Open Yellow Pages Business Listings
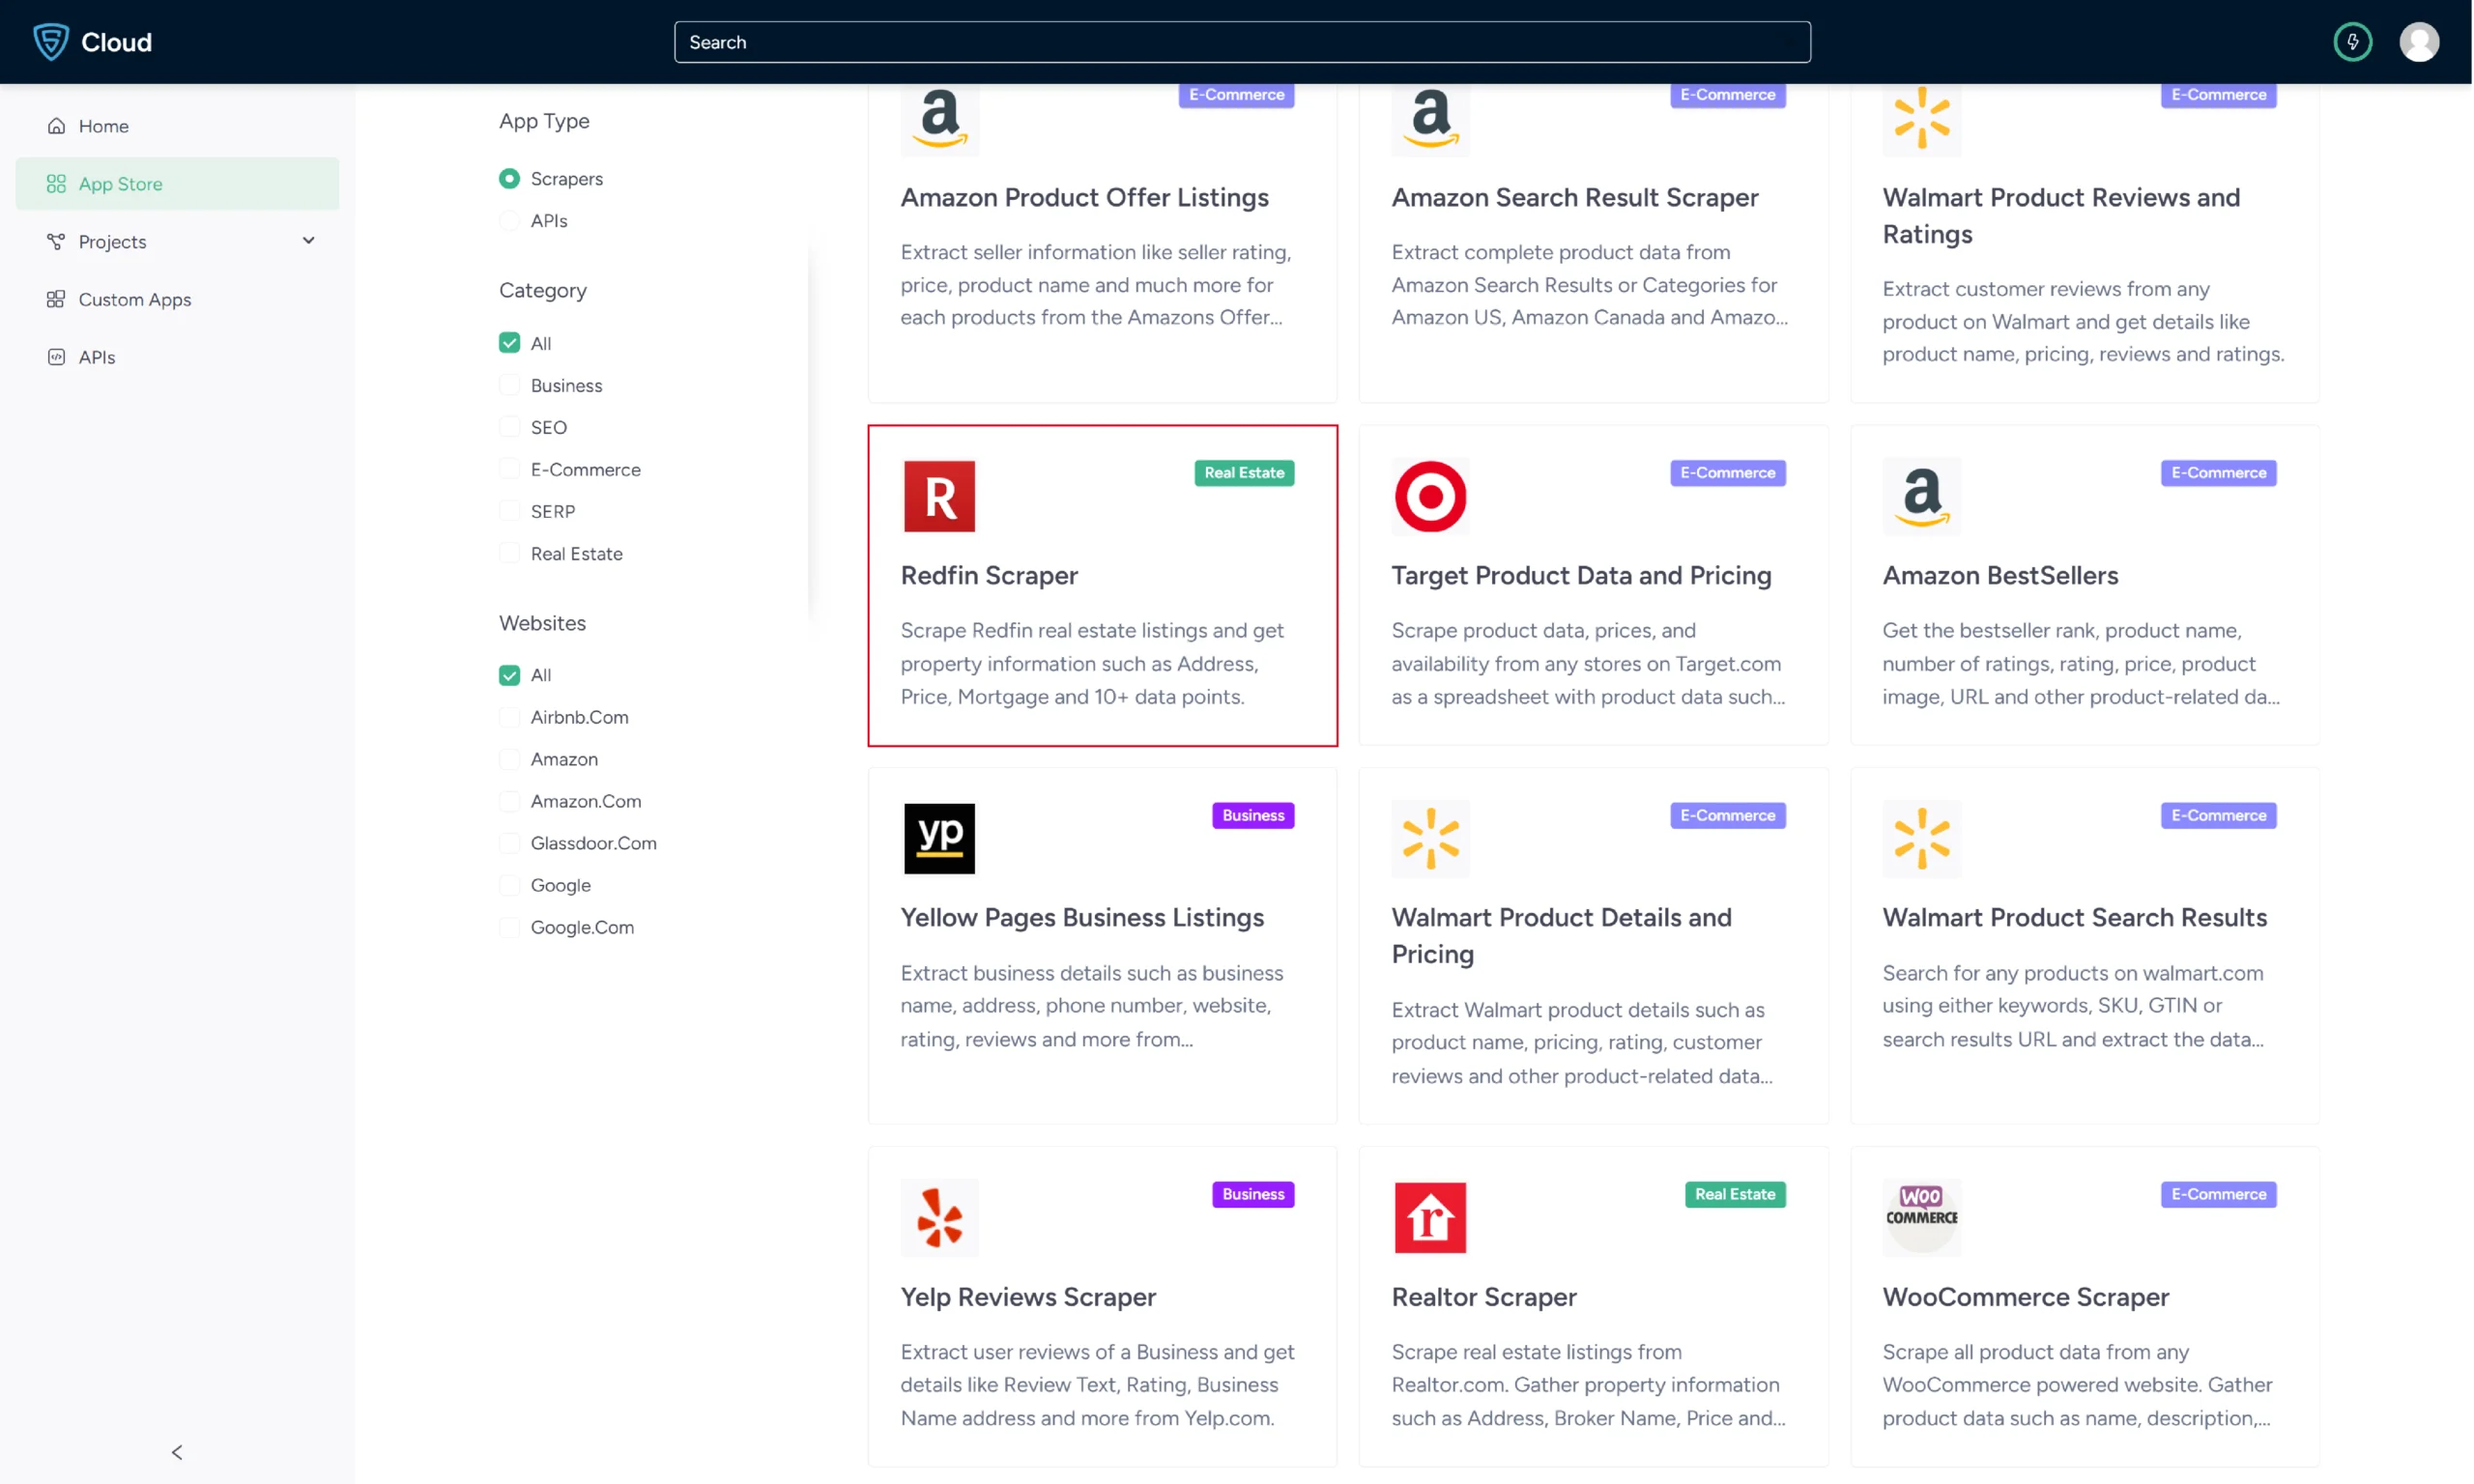 click(x=1082, y=917)
